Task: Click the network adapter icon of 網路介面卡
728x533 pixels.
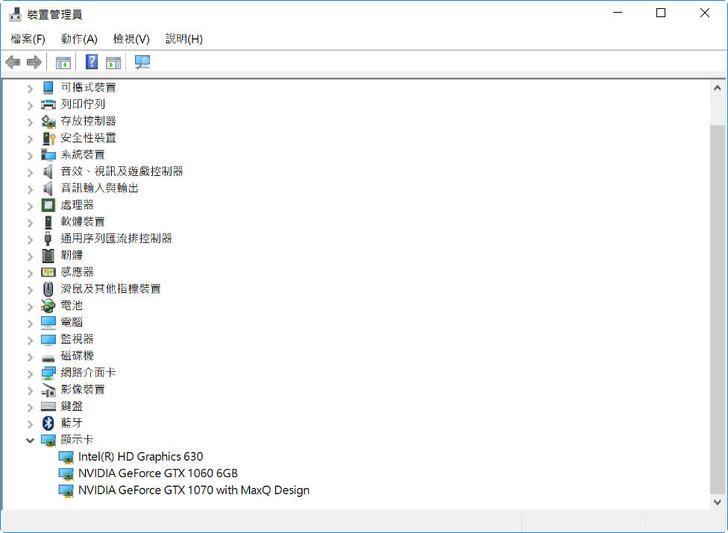Action: (48, 373)
